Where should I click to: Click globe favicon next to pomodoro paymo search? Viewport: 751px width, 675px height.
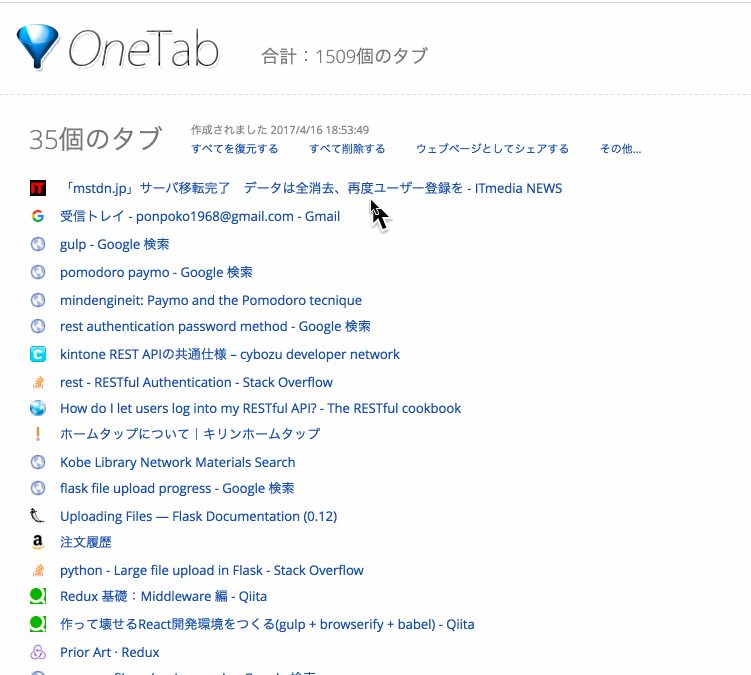click(38, 272)
